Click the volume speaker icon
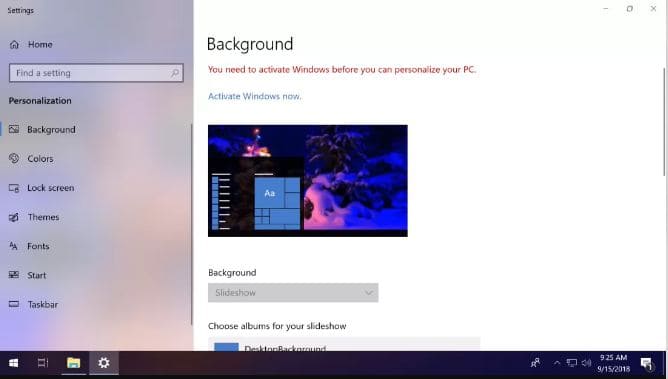Screen dimensions: 668x379 pos(587,363)
